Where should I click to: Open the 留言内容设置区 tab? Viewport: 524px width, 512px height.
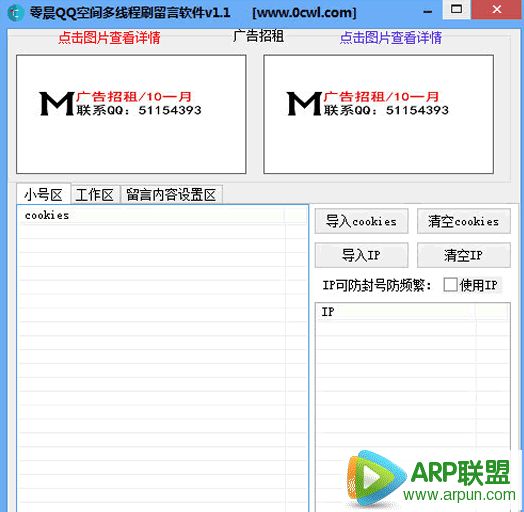[x=171, y=195]
